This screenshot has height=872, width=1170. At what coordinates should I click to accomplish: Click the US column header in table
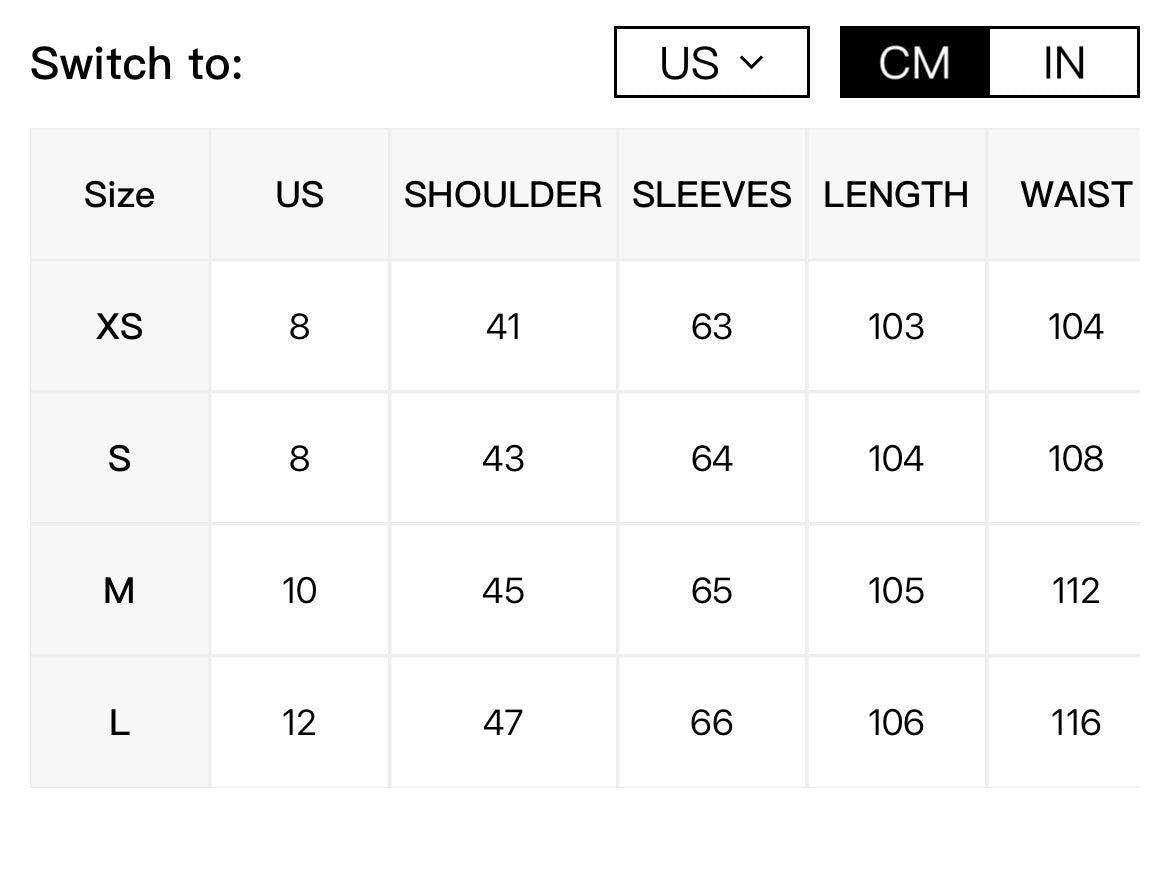coord(299,195)
